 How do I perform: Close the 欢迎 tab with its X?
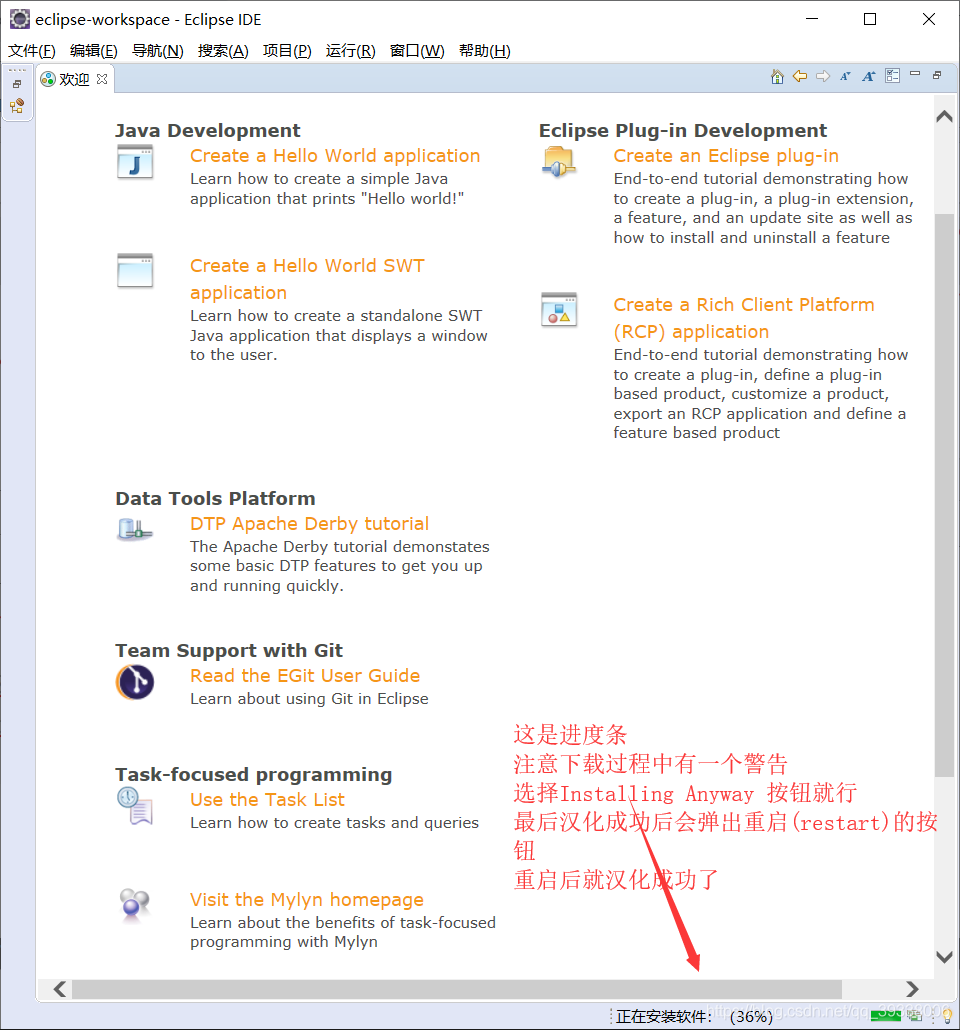(x=102, y=79)
